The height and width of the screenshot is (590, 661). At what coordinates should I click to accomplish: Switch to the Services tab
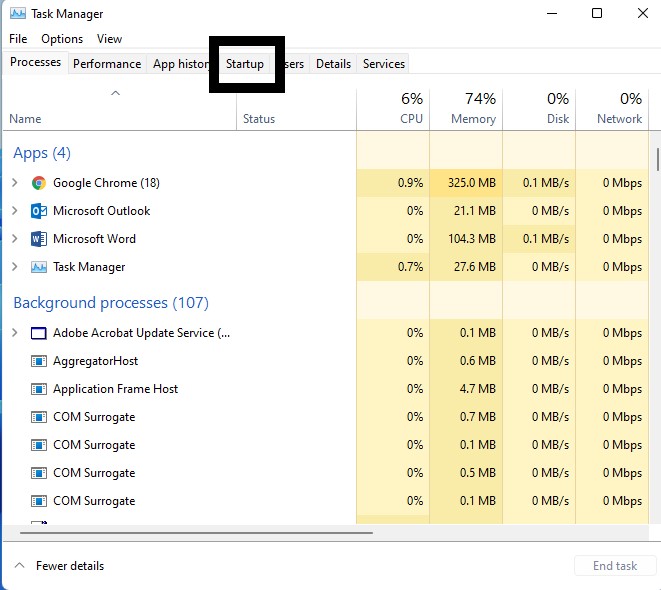tap(384, 64)
